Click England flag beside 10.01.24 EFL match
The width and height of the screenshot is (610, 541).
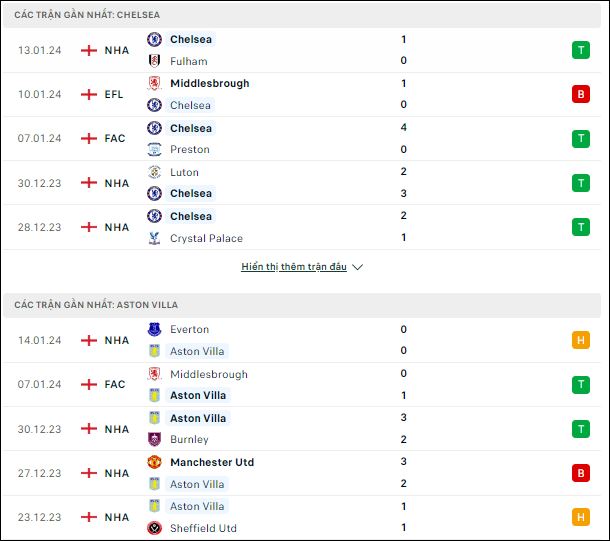click(89, 94)
